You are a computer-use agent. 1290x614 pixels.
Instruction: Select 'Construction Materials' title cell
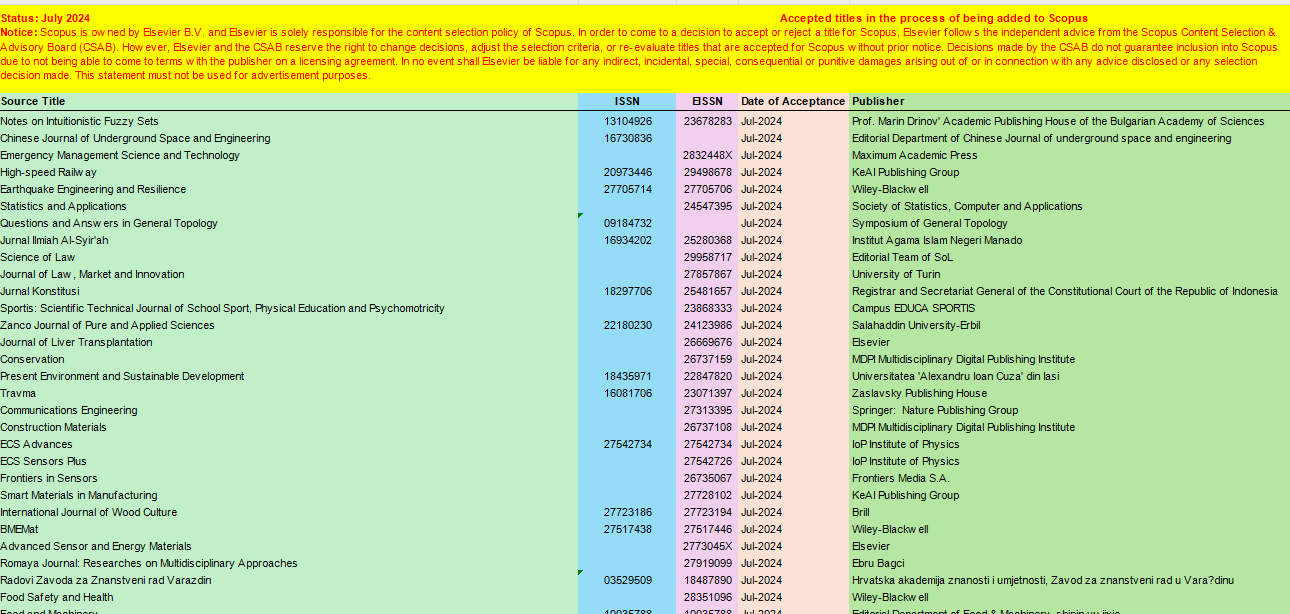289,427
